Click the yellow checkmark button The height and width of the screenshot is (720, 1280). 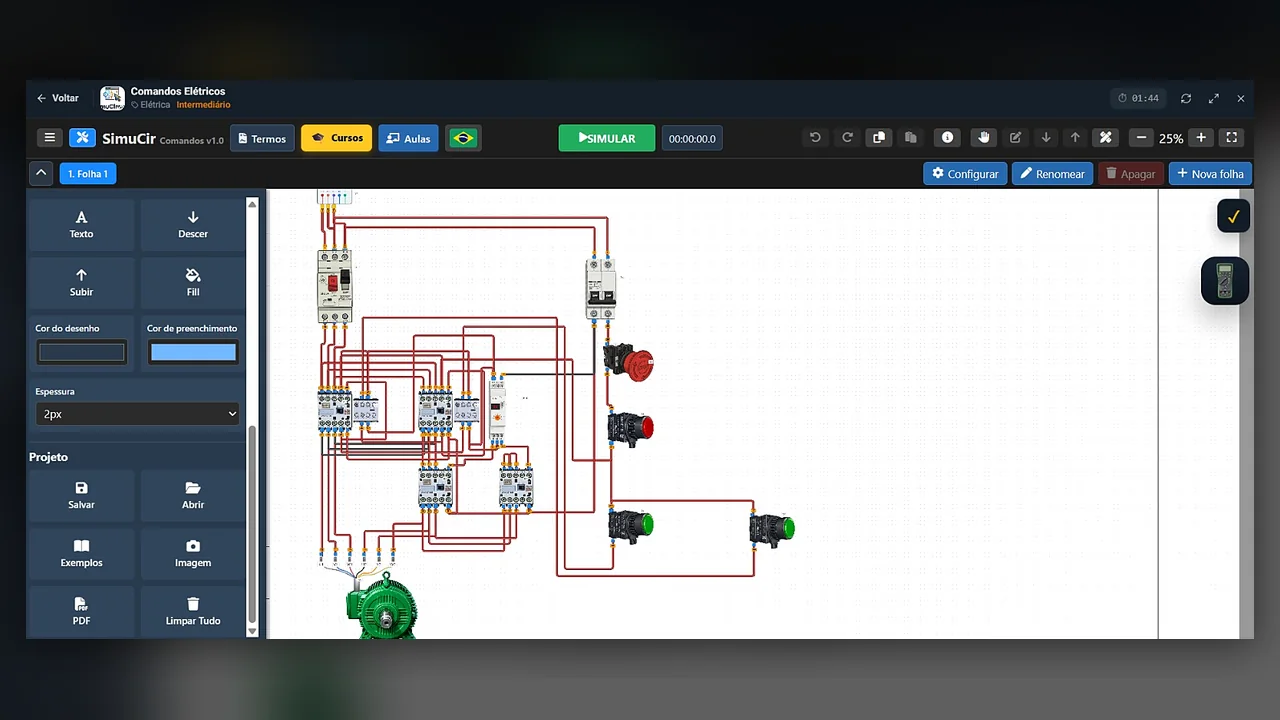pyautogui.click(x=1233, y=216)
